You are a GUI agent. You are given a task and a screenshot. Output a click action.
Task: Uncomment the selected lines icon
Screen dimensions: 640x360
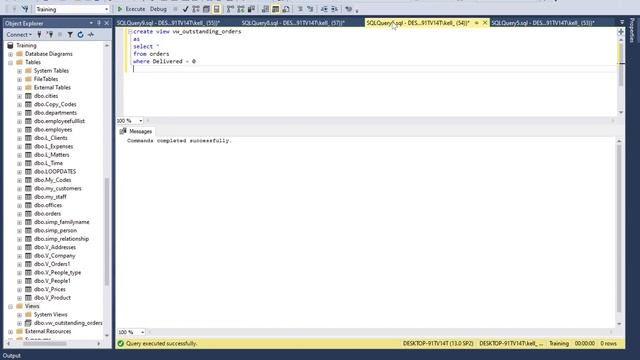pyautogui.click(x=310, y=9)
